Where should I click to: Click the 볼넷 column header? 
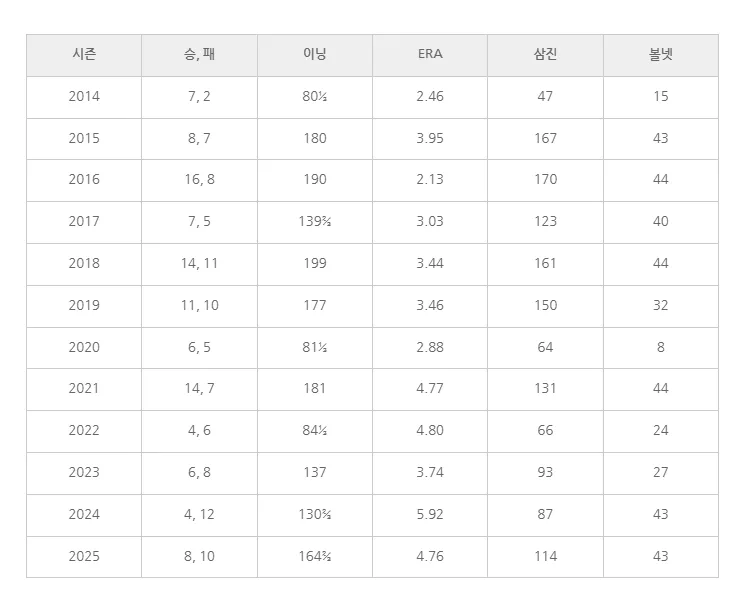click(661, 55)
